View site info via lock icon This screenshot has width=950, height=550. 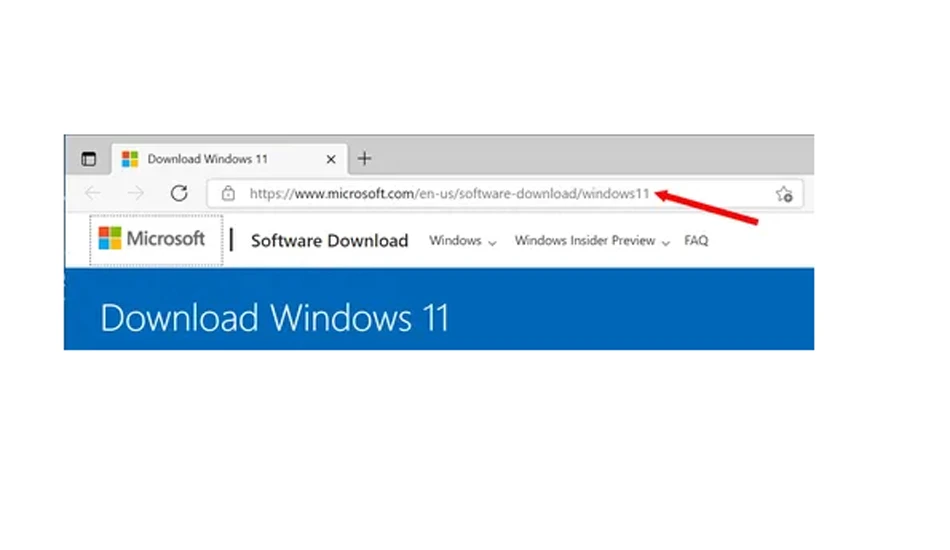tap(228, 193)
